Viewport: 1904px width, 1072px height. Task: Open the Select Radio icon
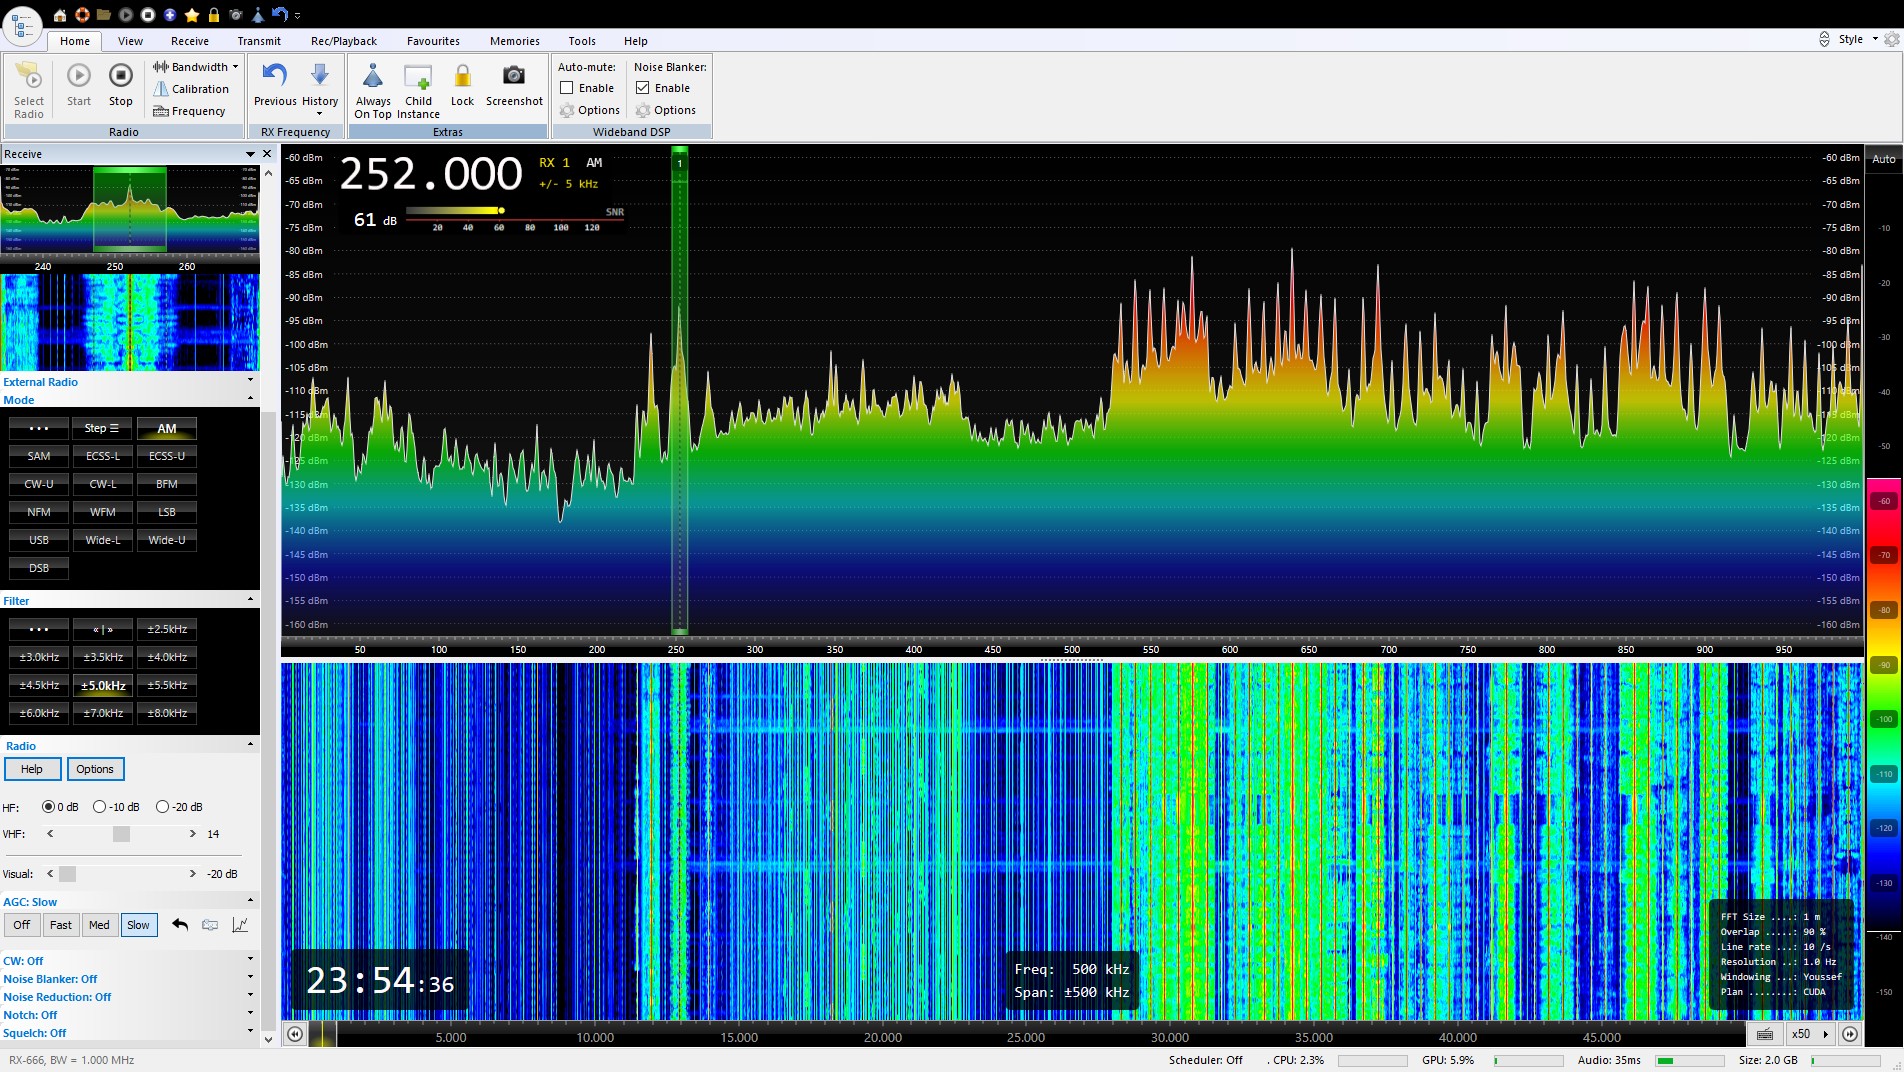click(x=29, y=77)
